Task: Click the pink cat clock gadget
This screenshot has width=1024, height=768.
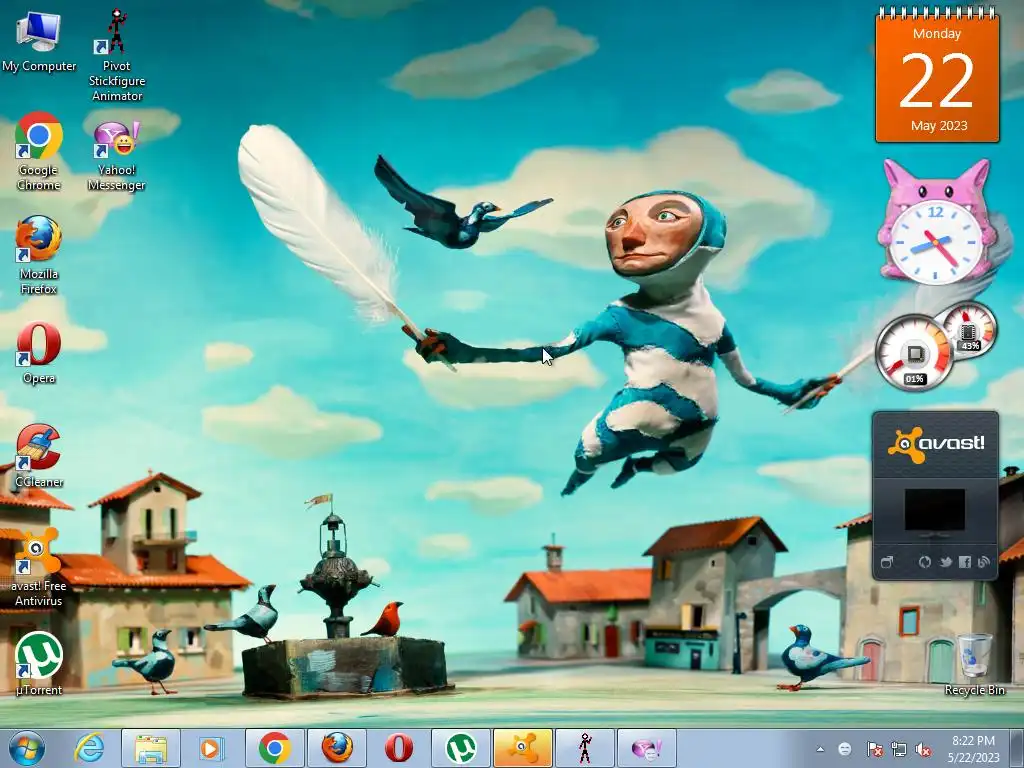Action: coord(936,222)
